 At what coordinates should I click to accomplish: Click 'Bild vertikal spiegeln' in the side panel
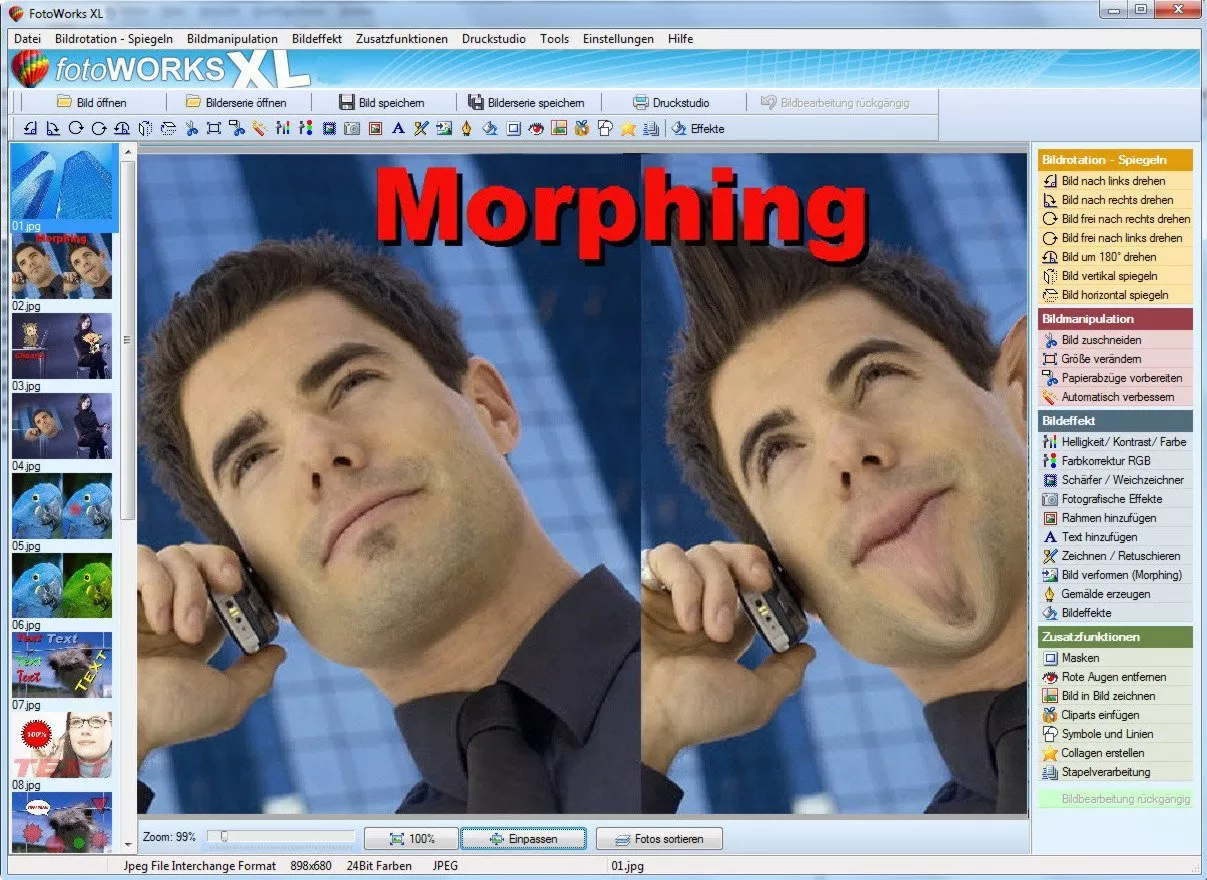pos(1108,276)
